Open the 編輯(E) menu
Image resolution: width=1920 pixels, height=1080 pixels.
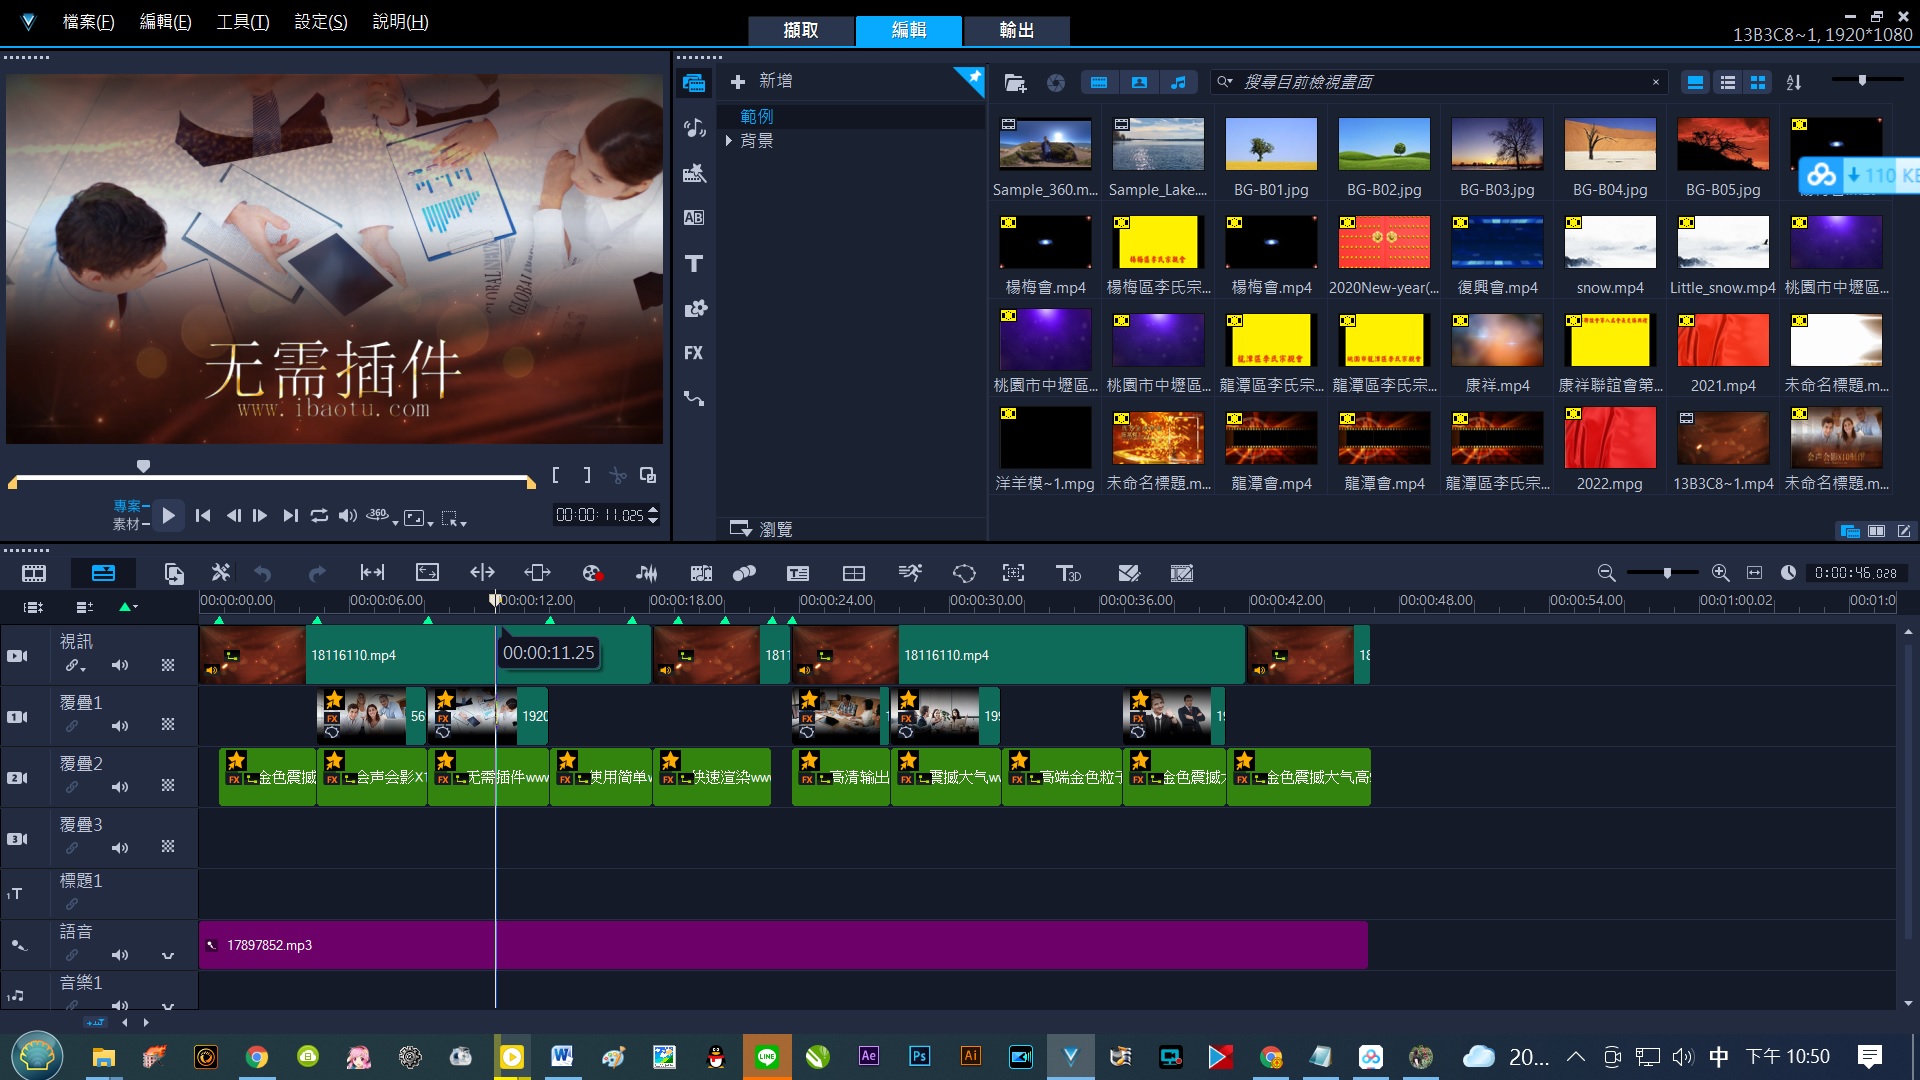coord(165,21)
